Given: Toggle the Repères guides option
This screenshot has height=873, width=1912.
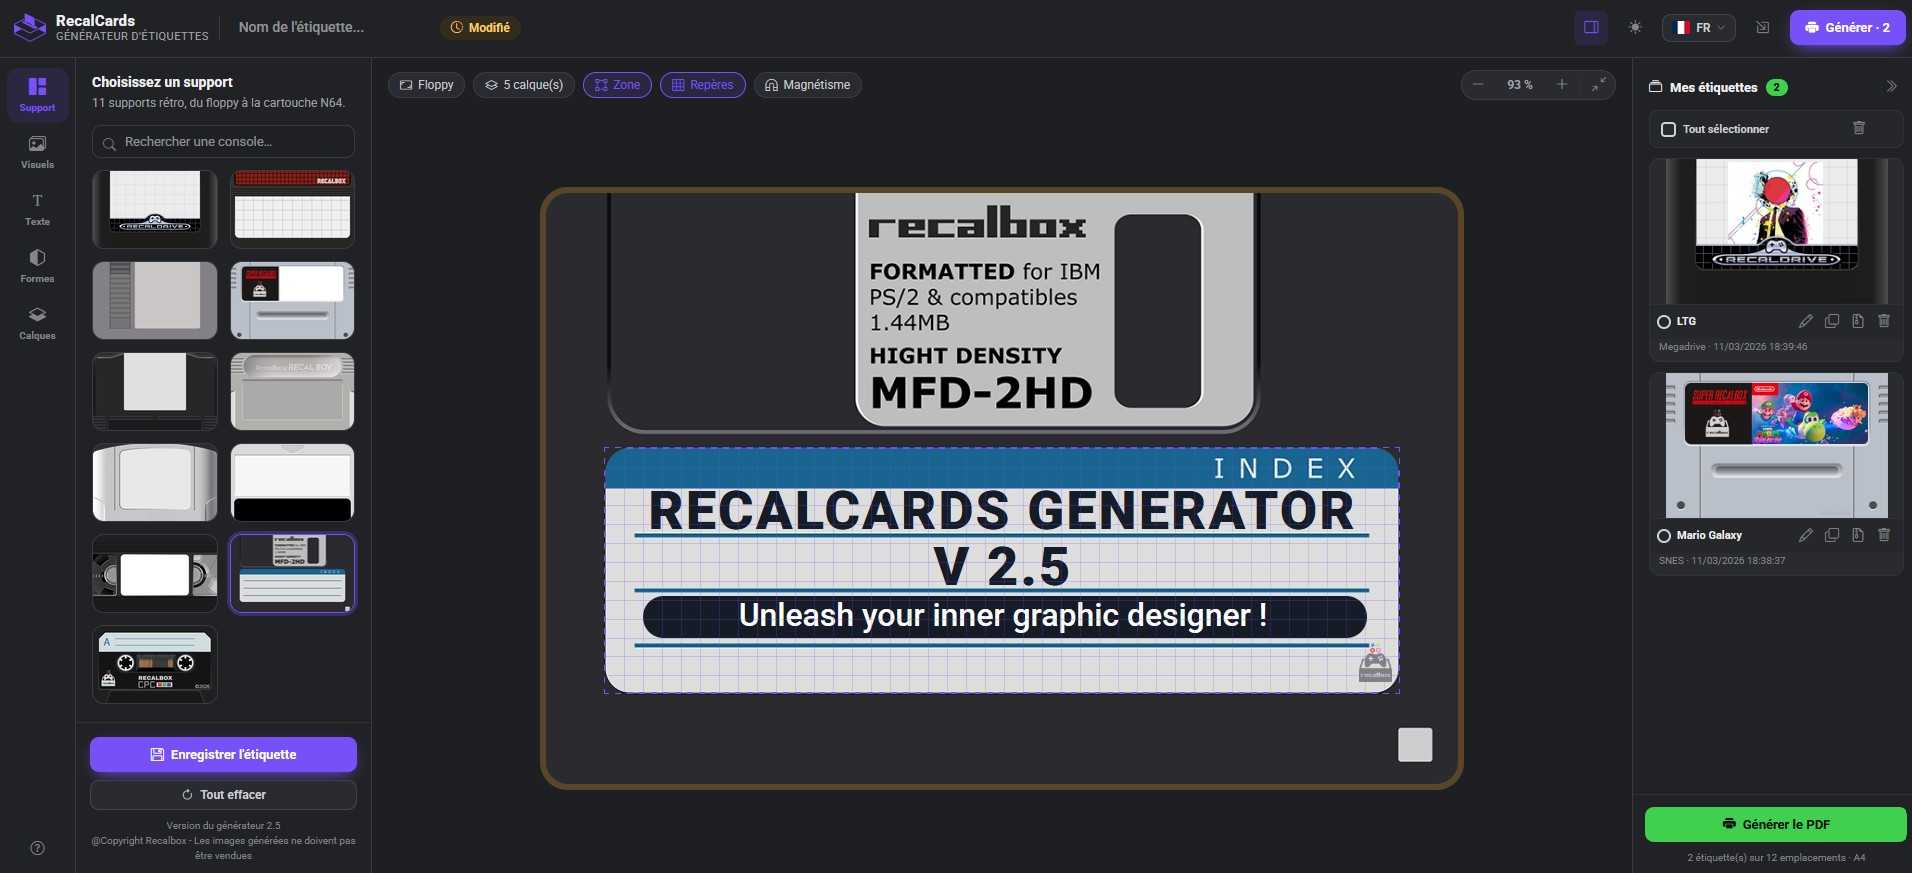Looking at the screenshot, I should [x=702, y=85].
